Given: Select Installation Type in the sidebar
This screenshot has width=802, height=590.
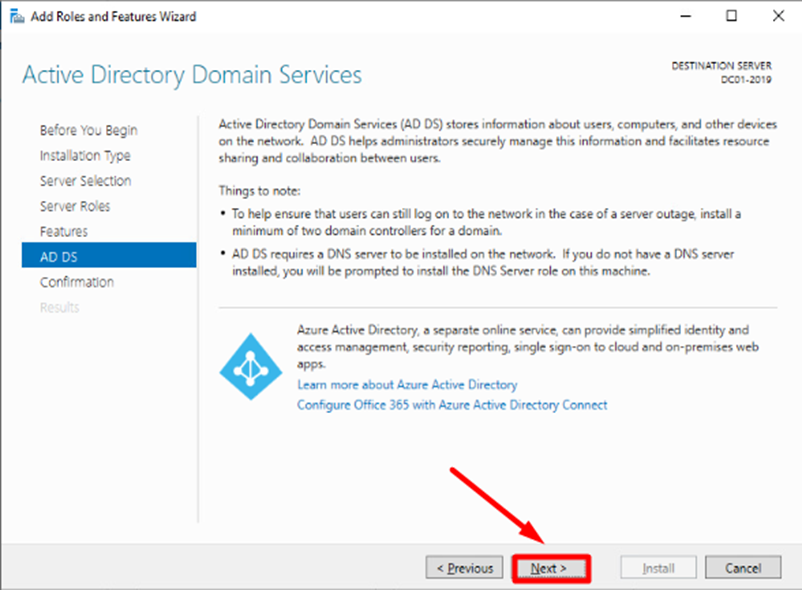Looking at the screenshot, I should [x=85, y=156].
